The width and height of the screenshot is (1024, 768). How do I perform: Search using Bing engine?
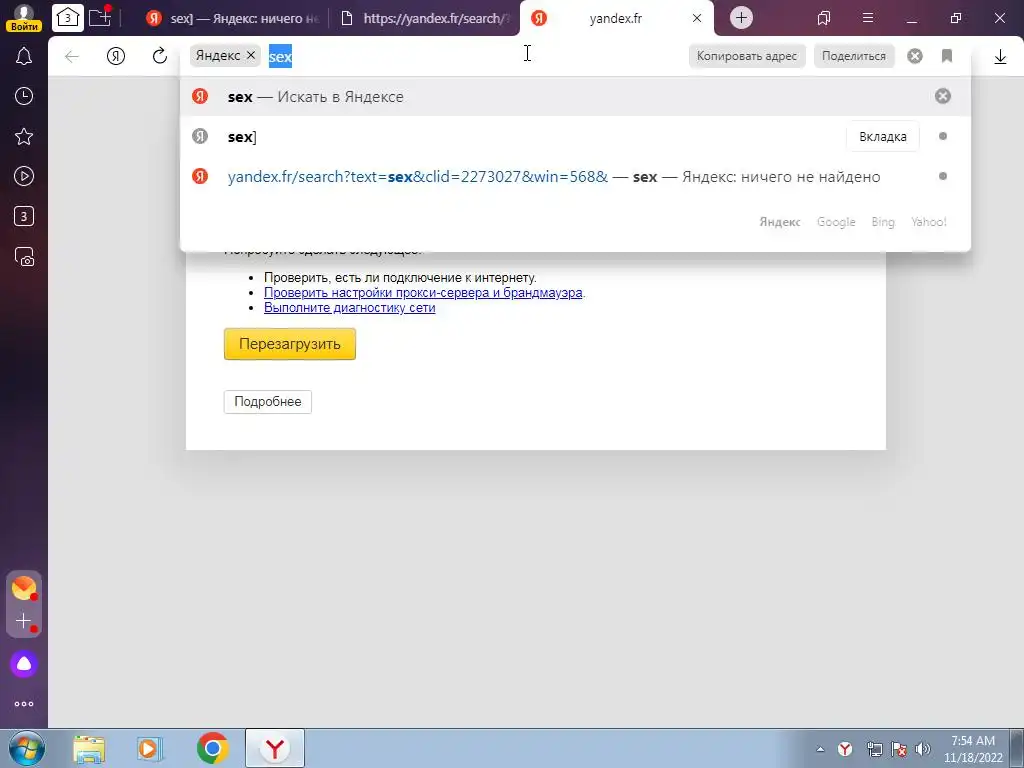[883, 222]
